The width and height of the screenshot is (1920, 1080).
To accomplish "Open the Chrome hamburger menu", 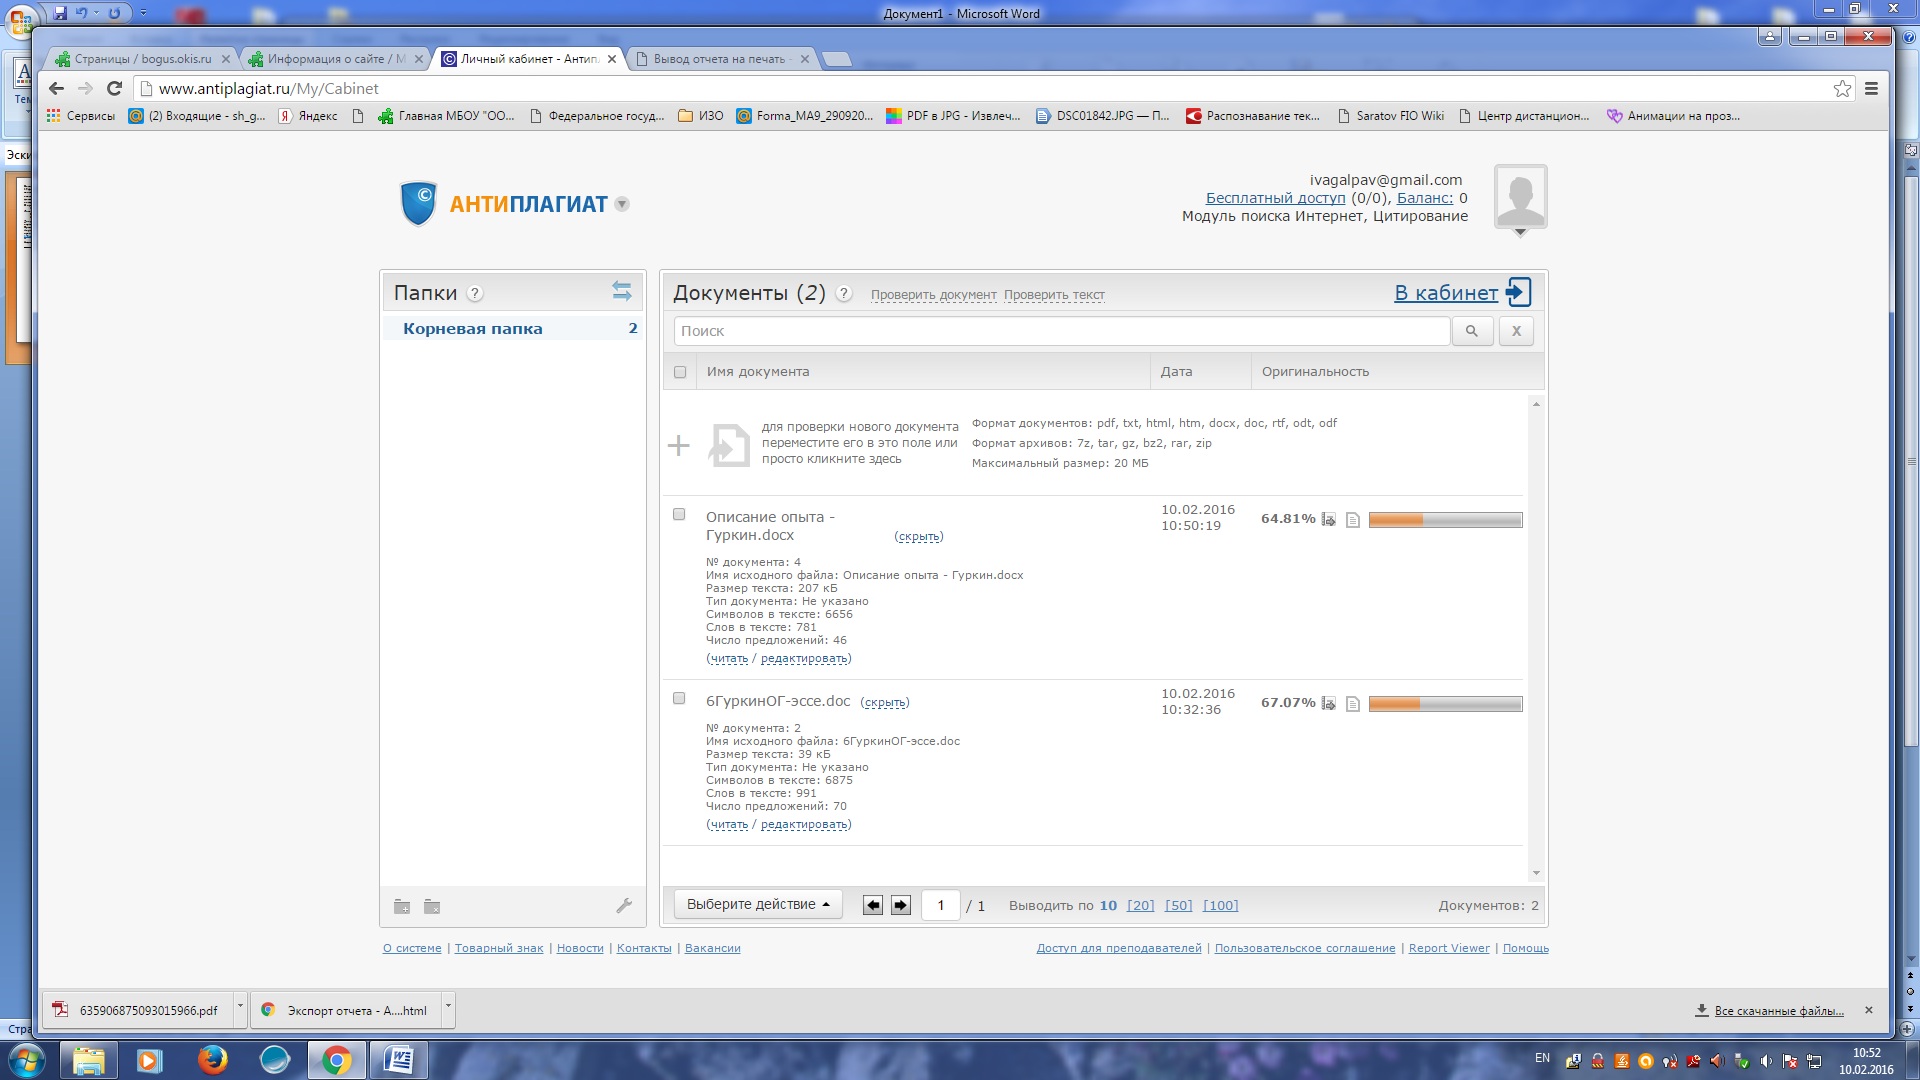I will pos(1871,89).
